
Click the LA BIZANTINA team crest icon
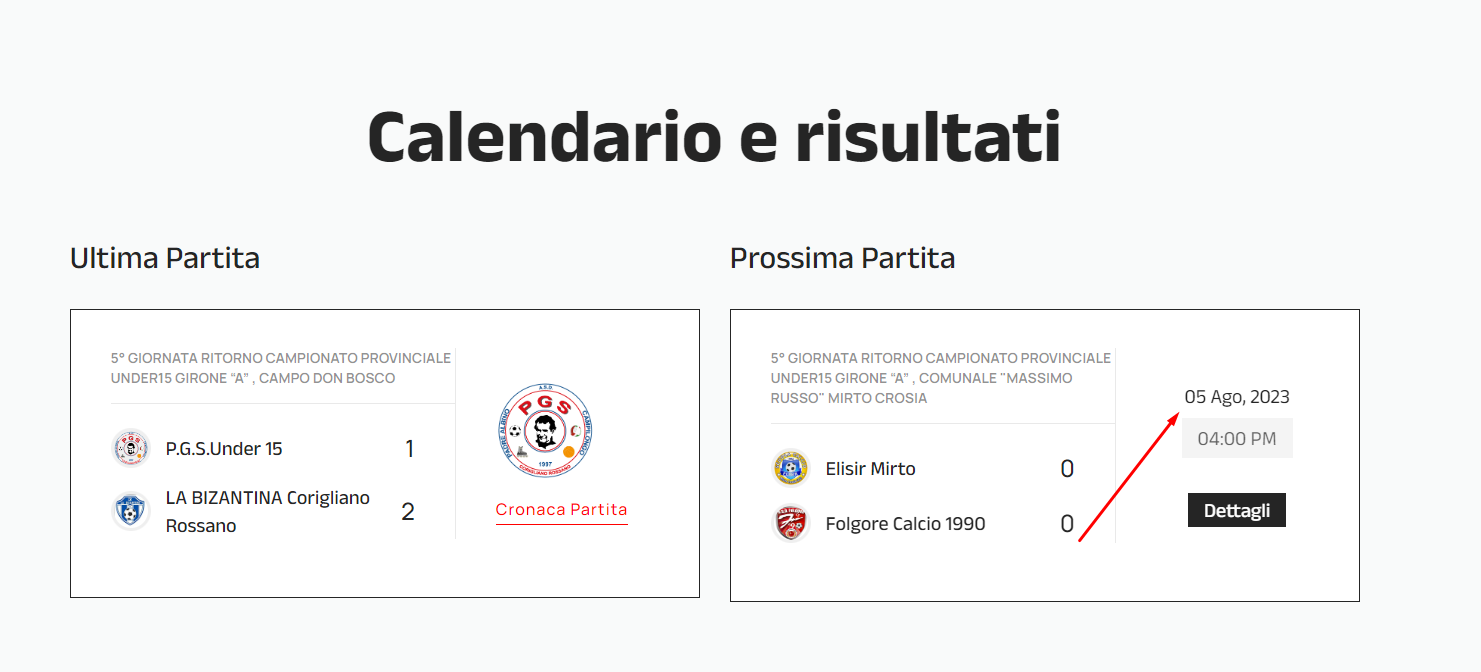(130, 511)
